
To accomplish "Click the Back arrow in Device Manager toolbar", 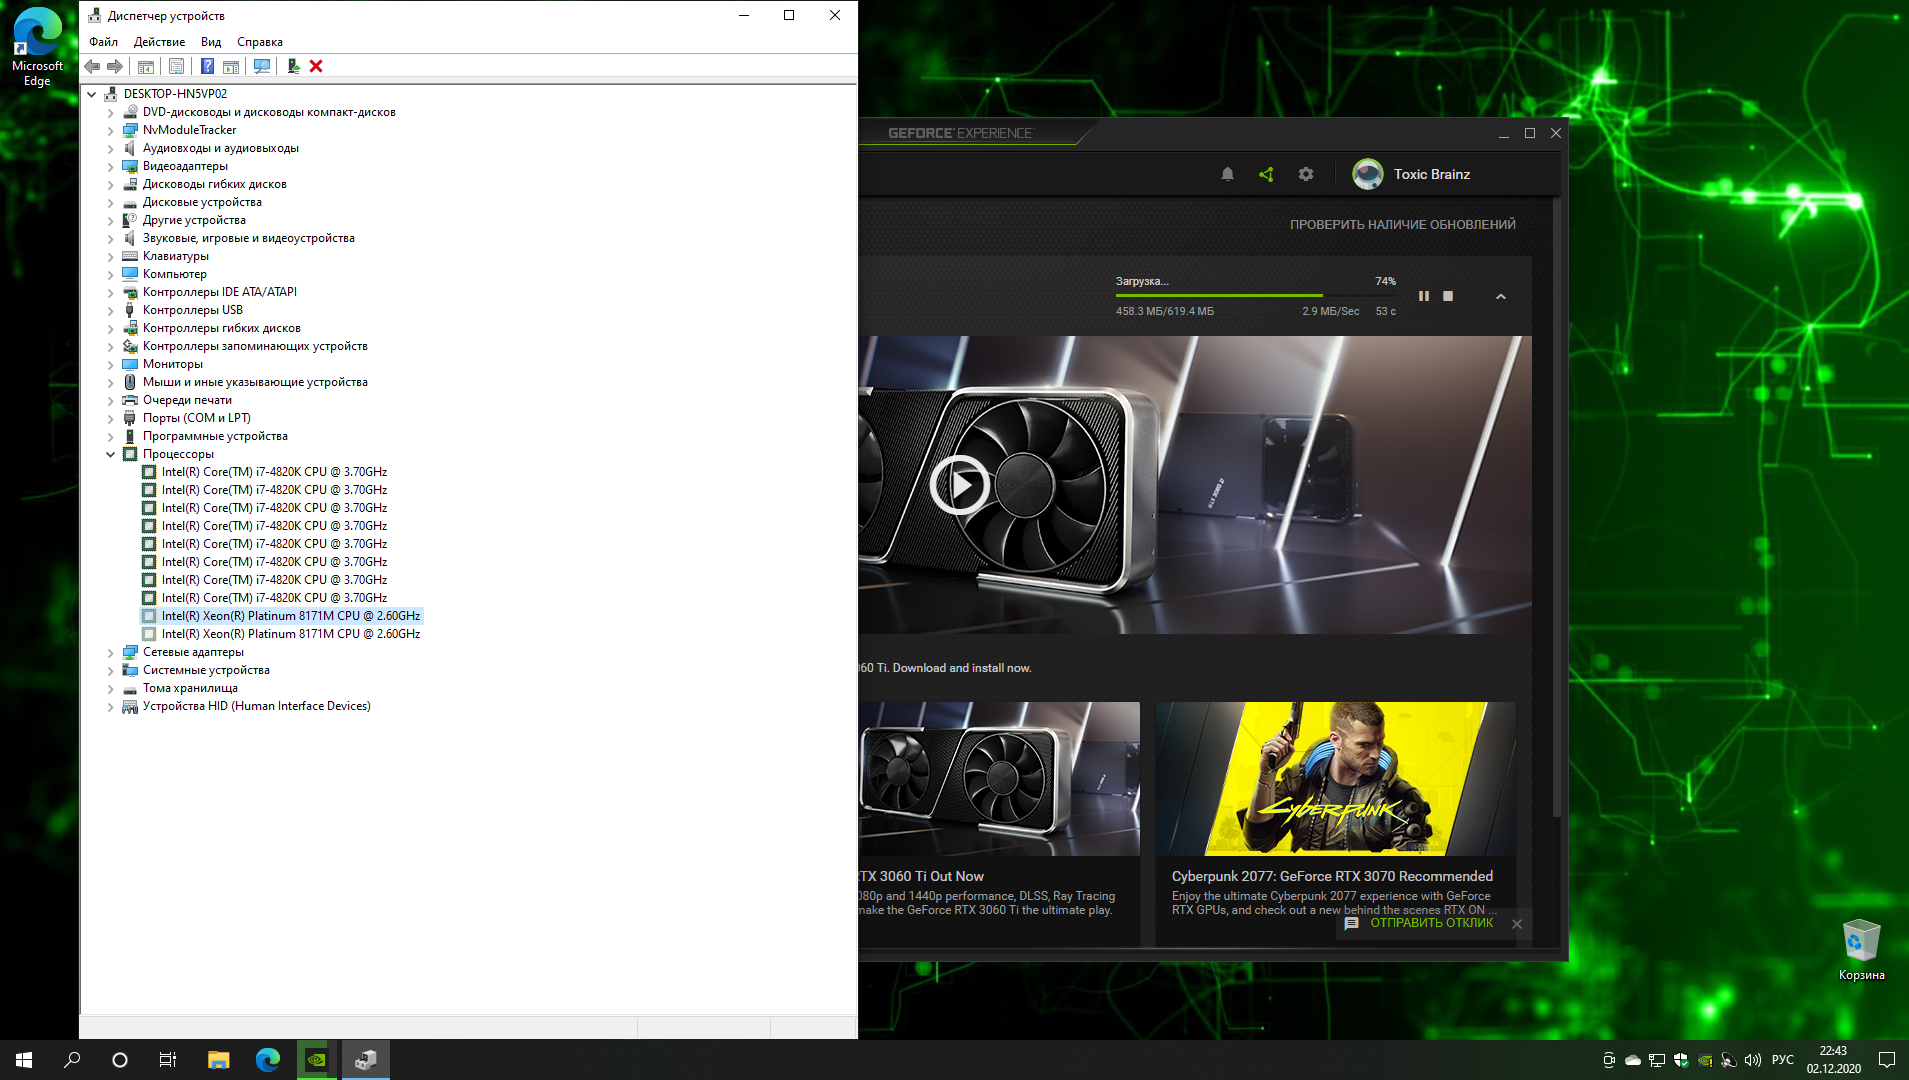I will tap(92, 66).
